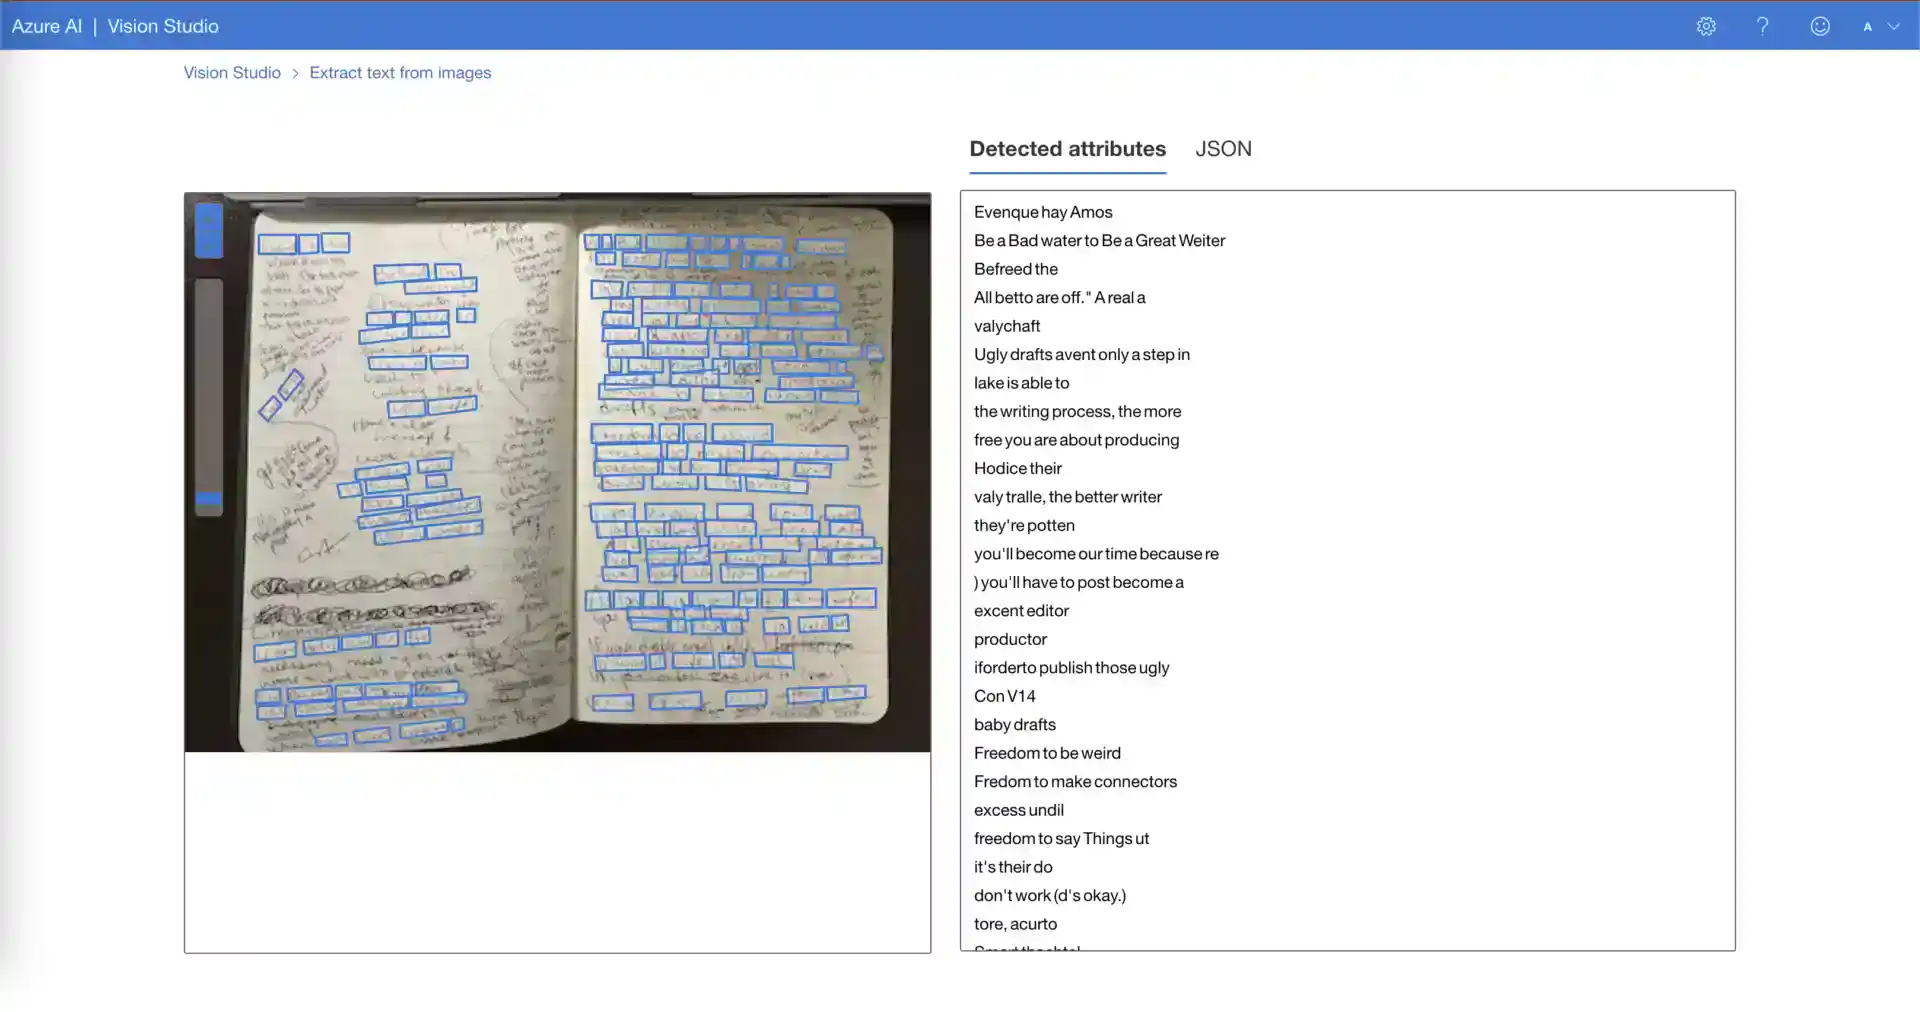Select the 'excess undil' line
Image resolution: width=1920 pixels, height=1012 pixels.
coord(1018,811)
